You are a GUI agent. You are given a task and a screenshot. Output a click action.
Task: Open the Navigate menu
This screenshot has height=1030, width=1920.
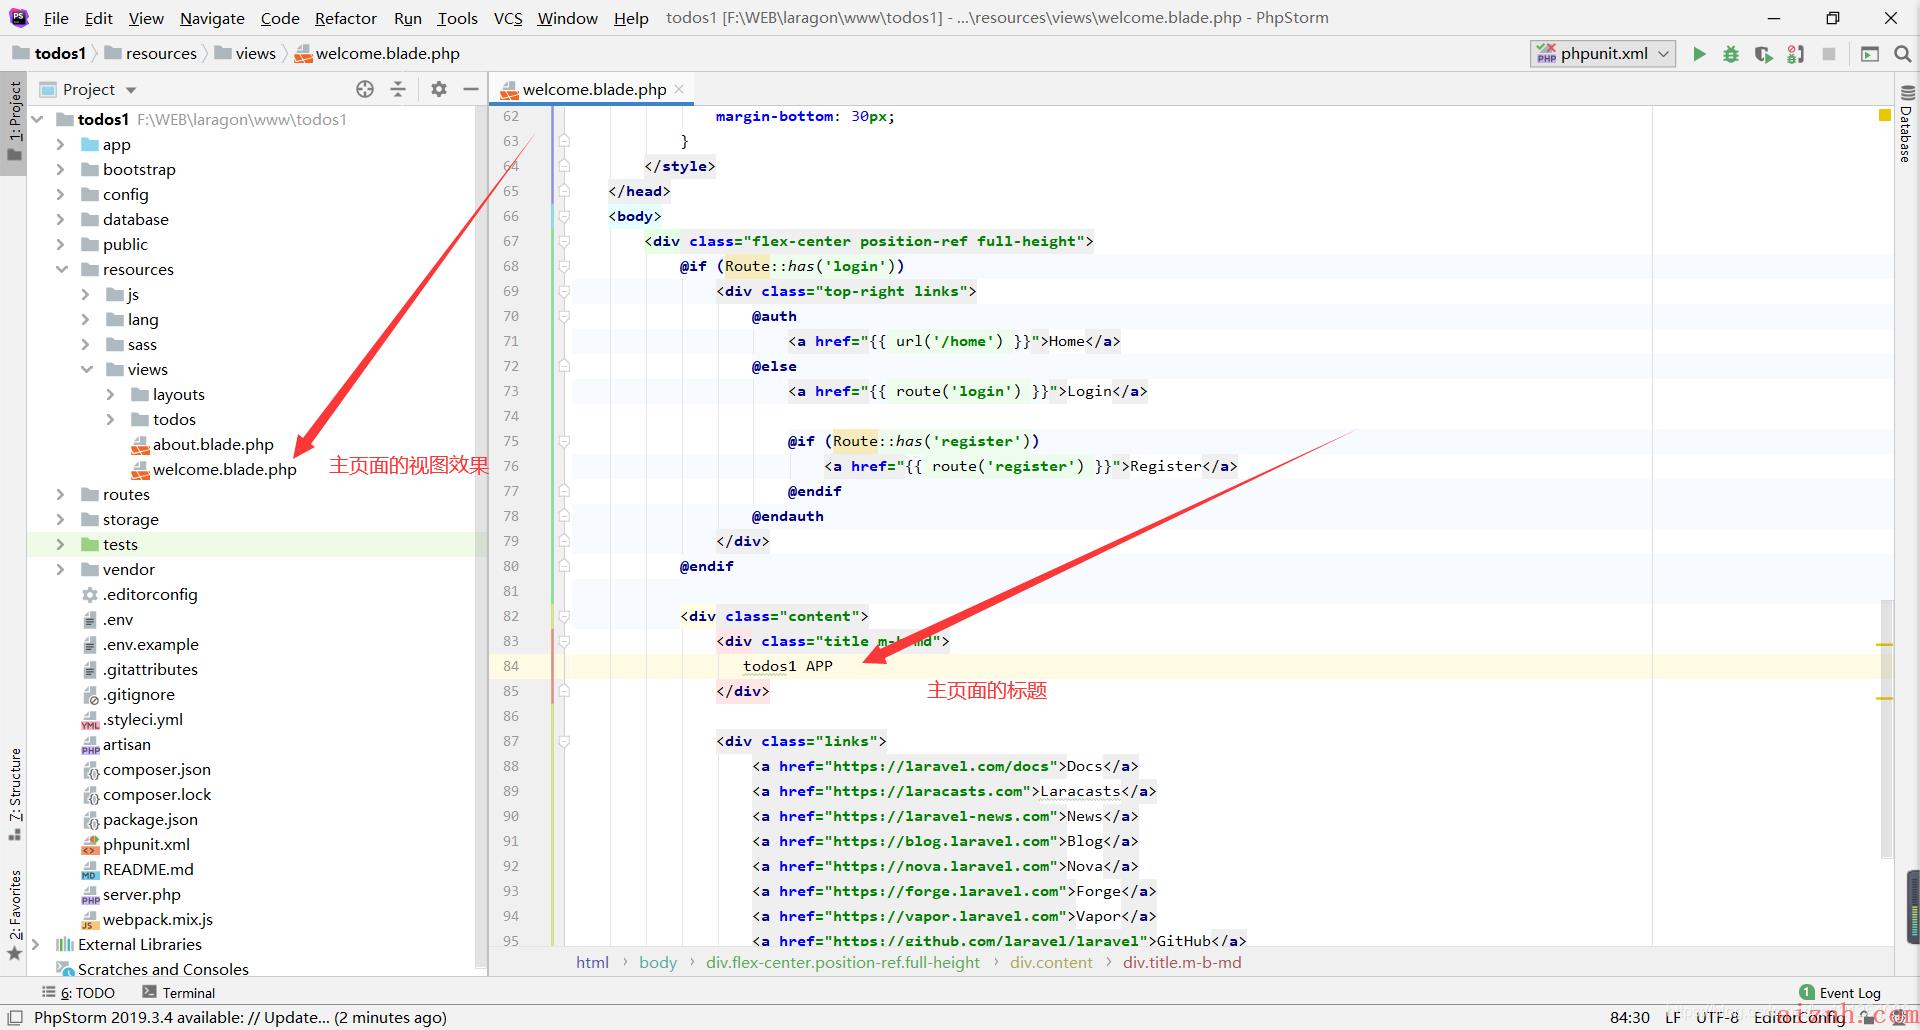click(x=212, y=18)
